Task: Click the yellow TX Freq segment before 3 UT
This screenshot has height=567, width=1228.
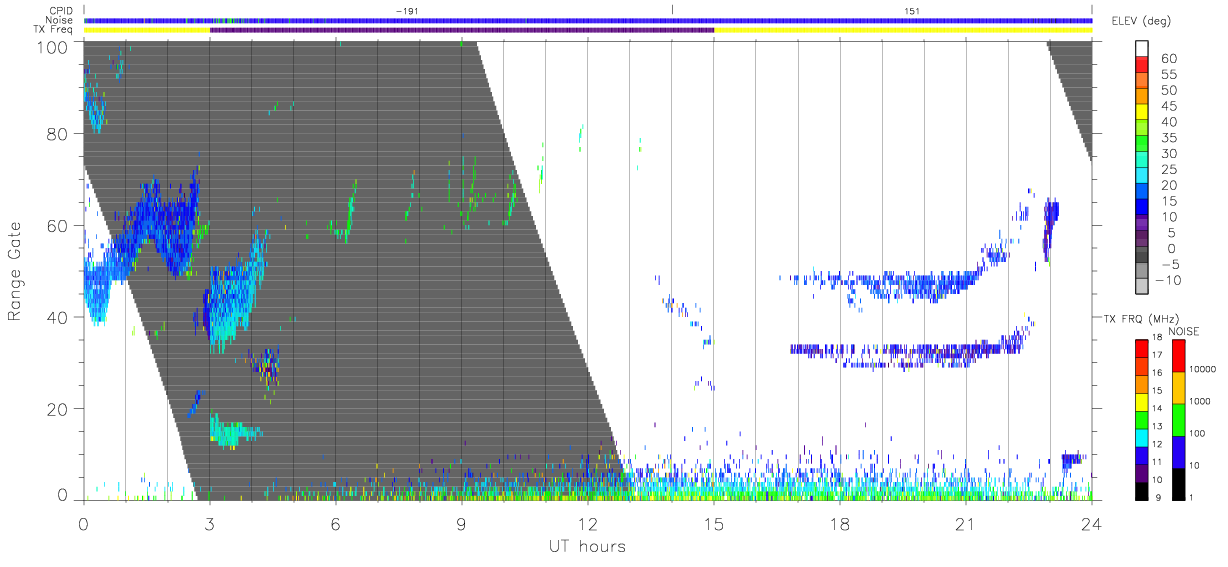Action: pos(147,30)
